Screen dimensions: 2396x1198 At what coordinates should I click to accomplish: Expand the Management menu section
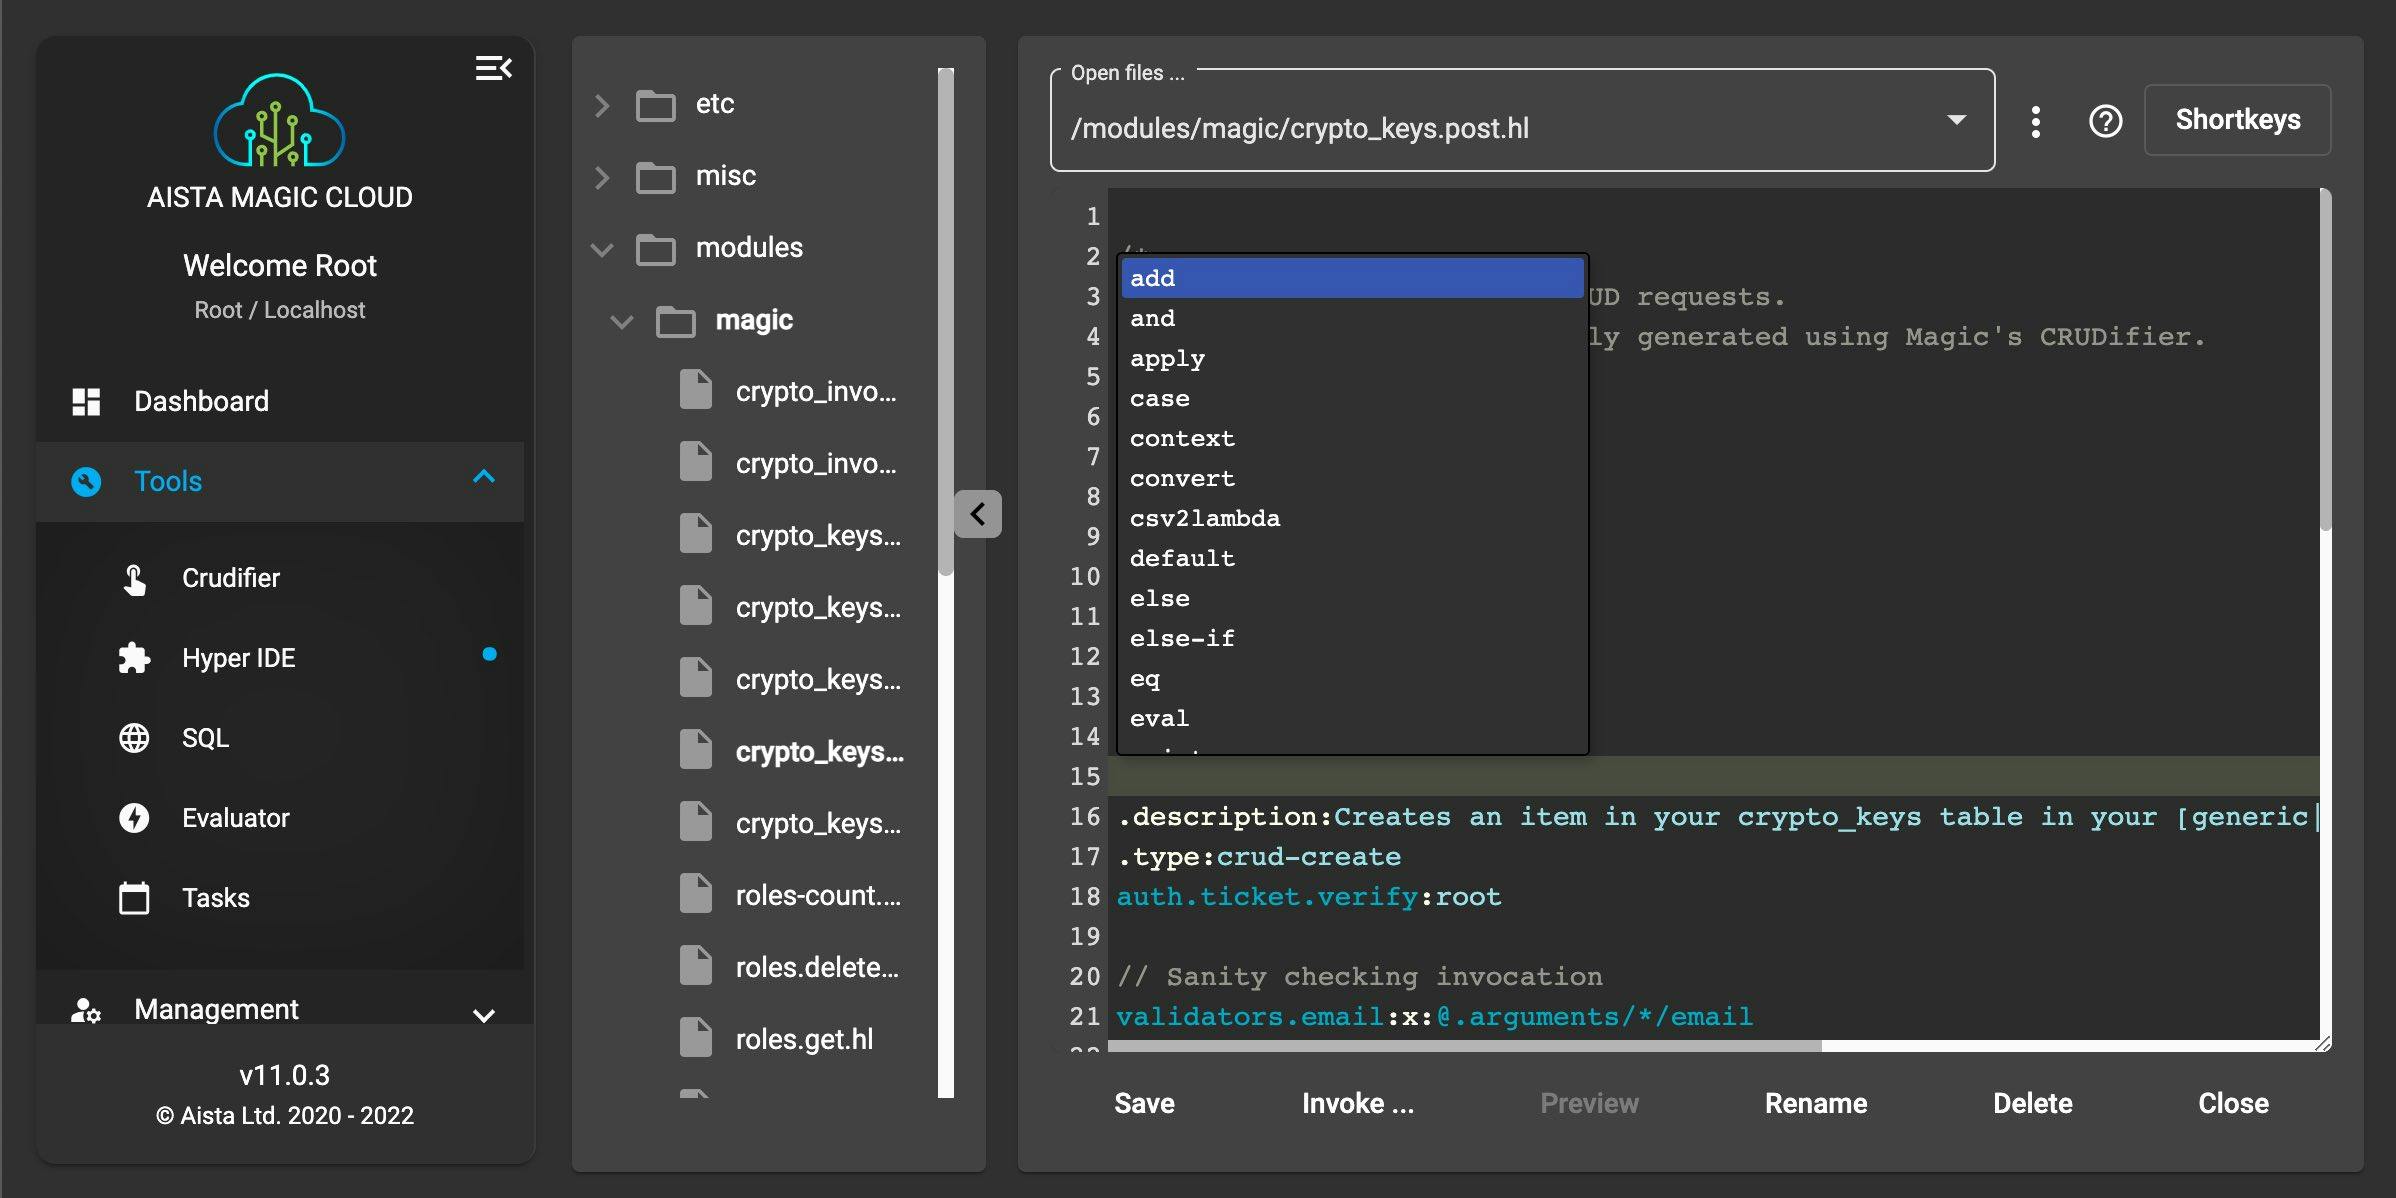(x=483, y=1014)
